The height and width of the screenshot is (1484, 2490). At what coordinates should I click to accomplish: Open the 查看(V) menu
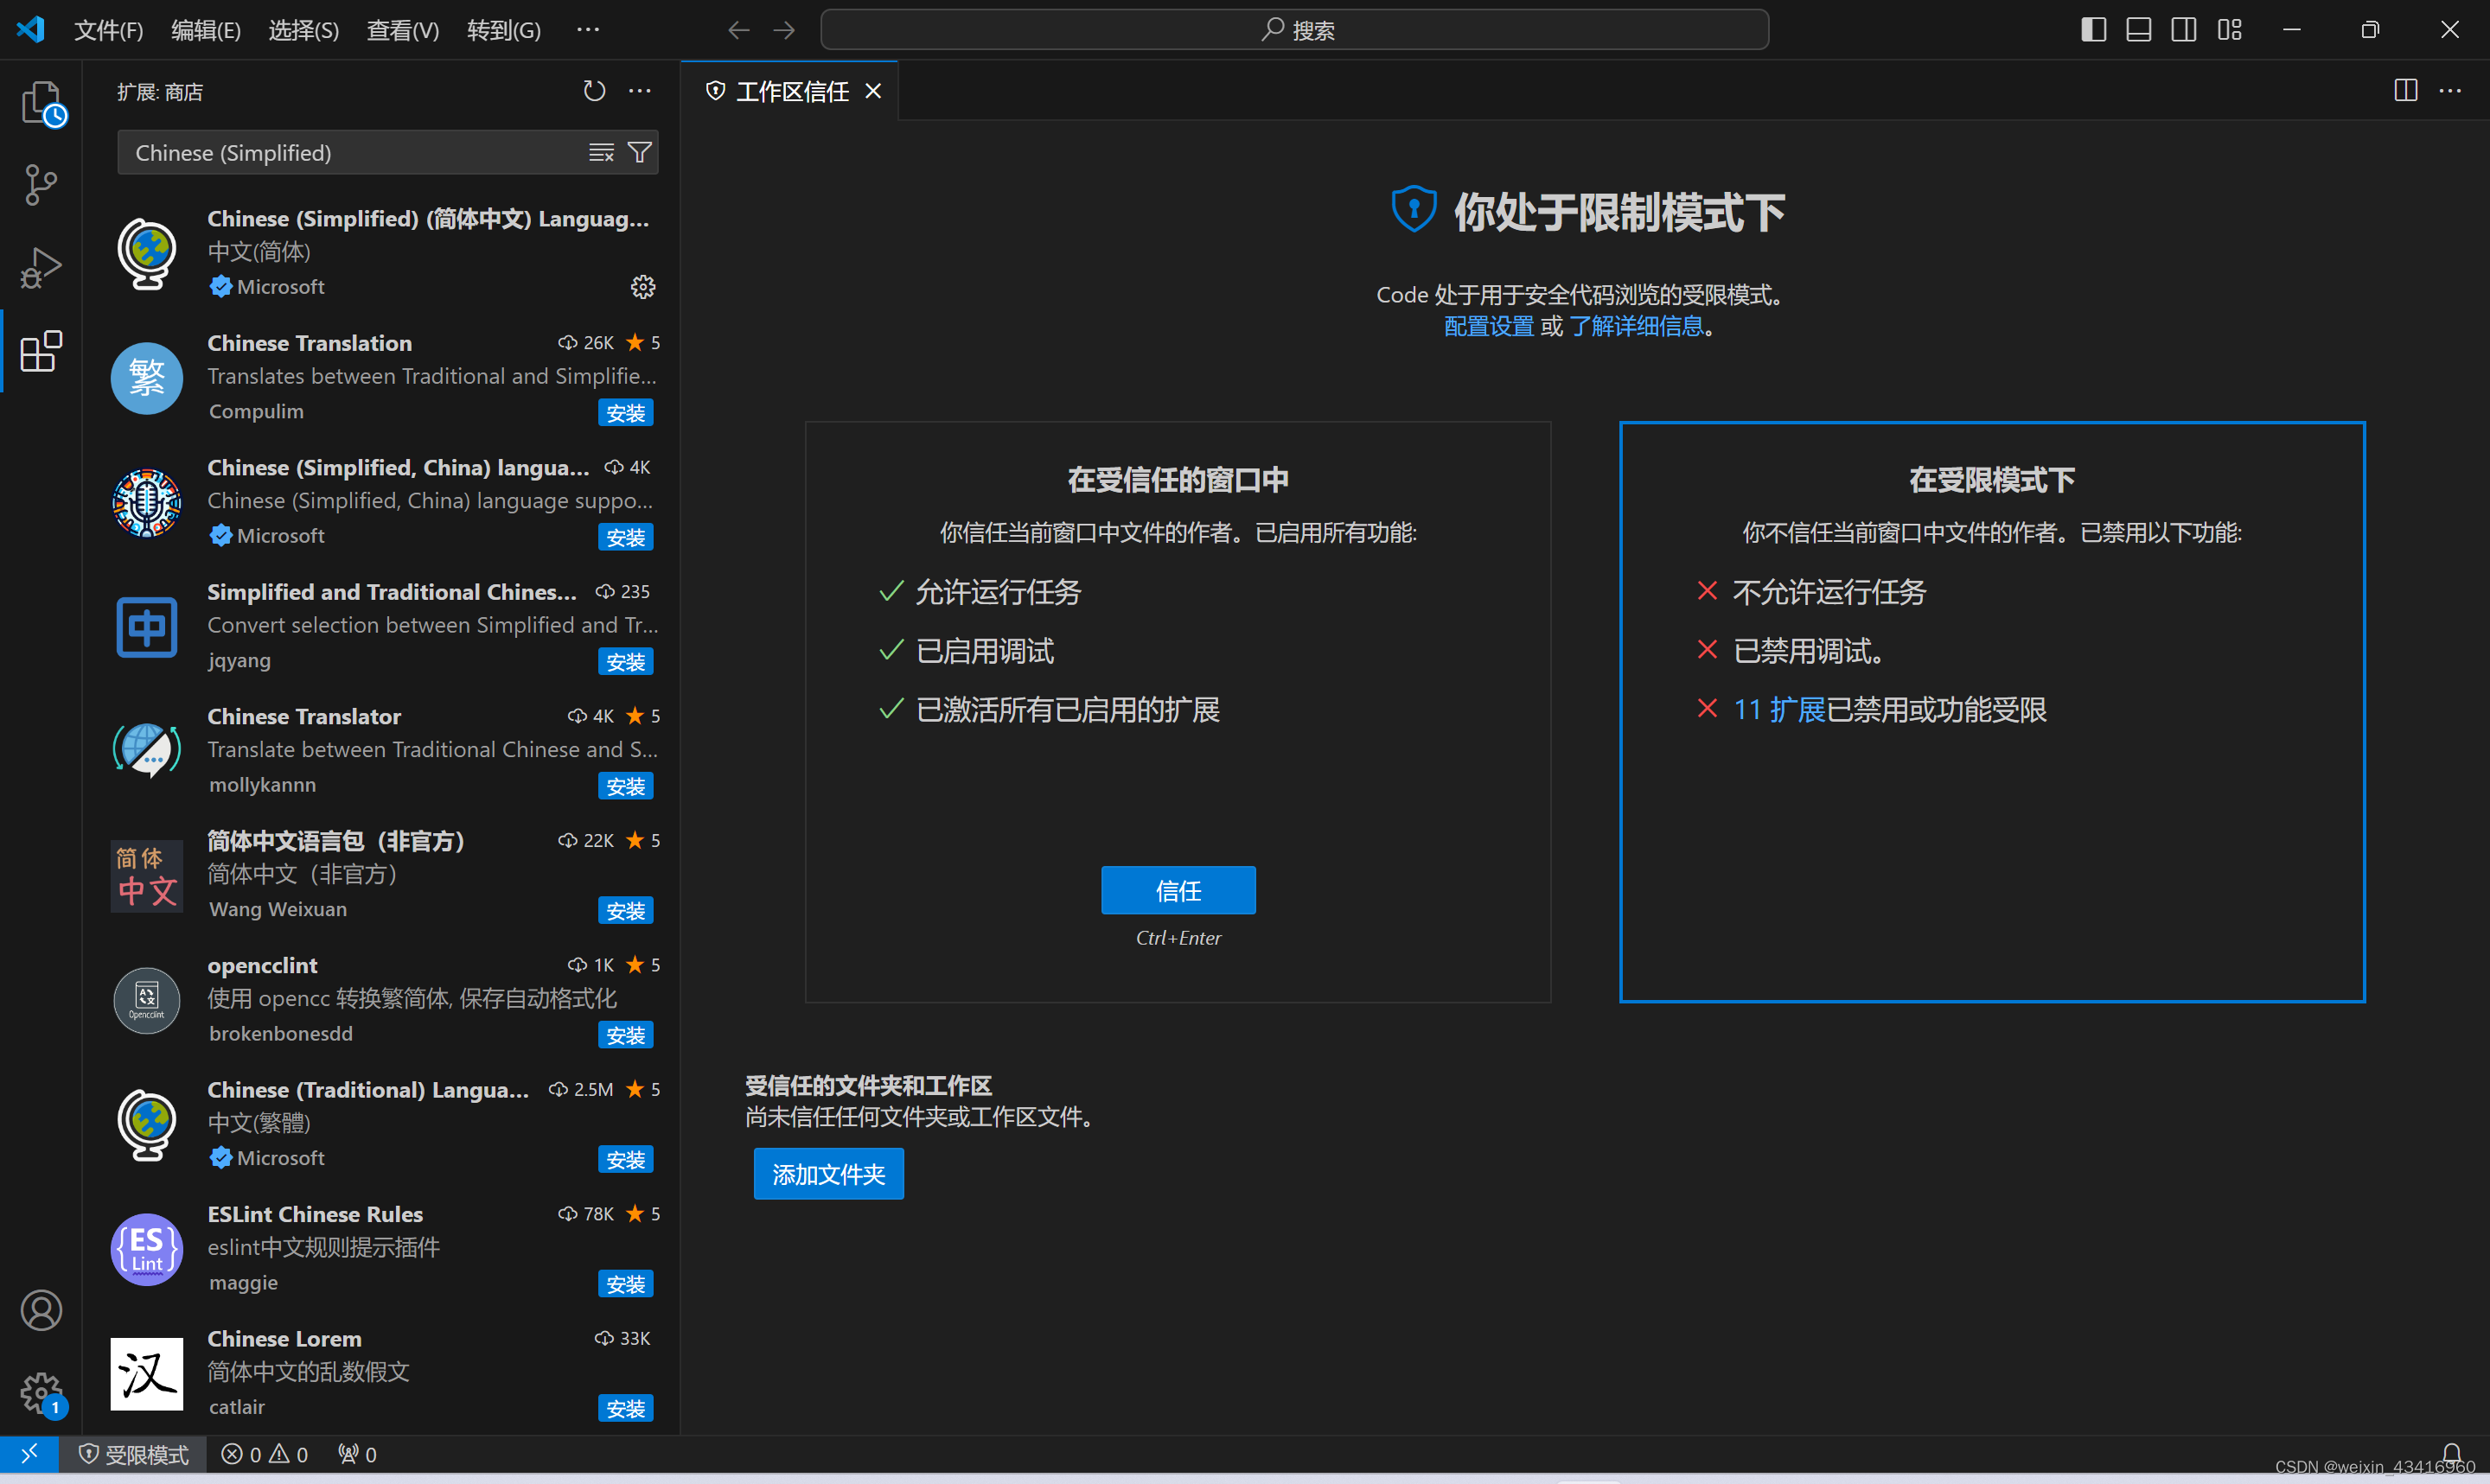[402, 30]
